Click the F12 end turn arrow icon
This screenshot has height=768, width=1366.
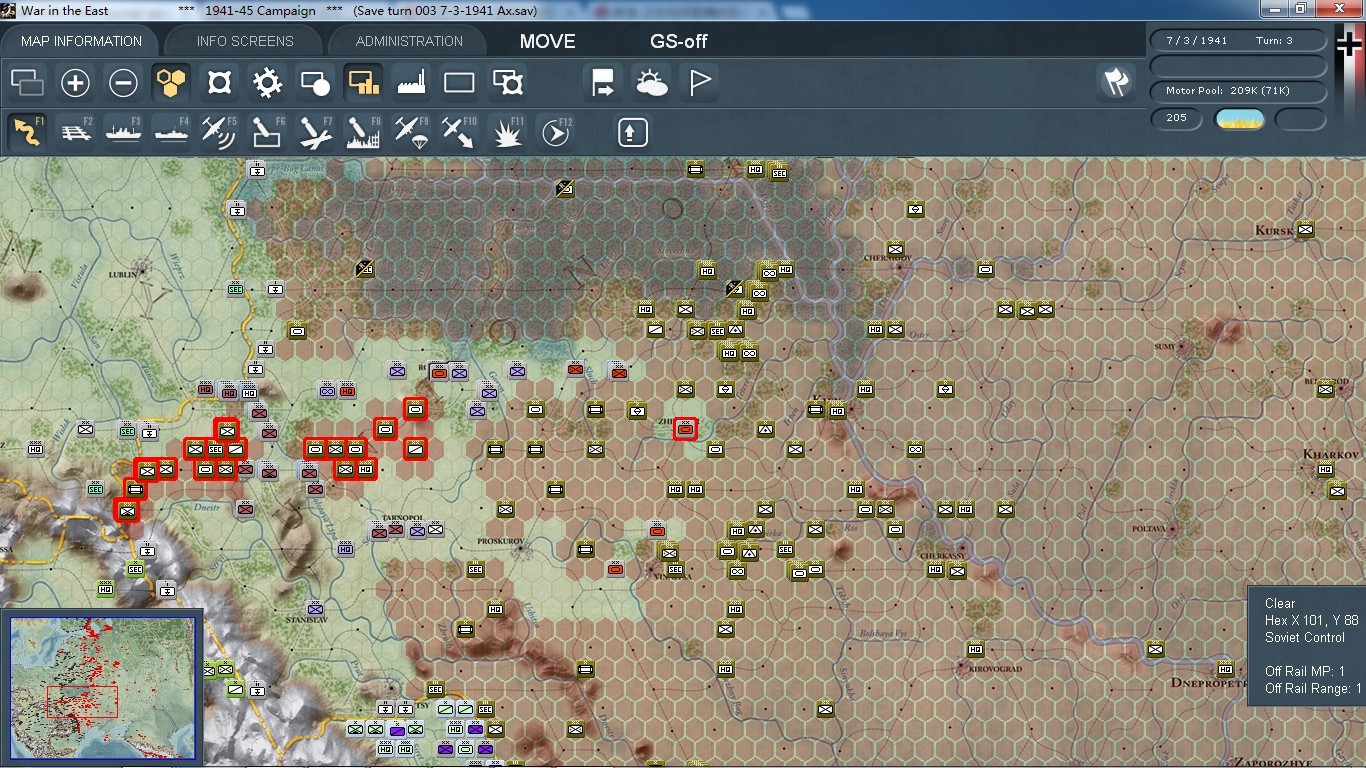click(x=556, y=132)
